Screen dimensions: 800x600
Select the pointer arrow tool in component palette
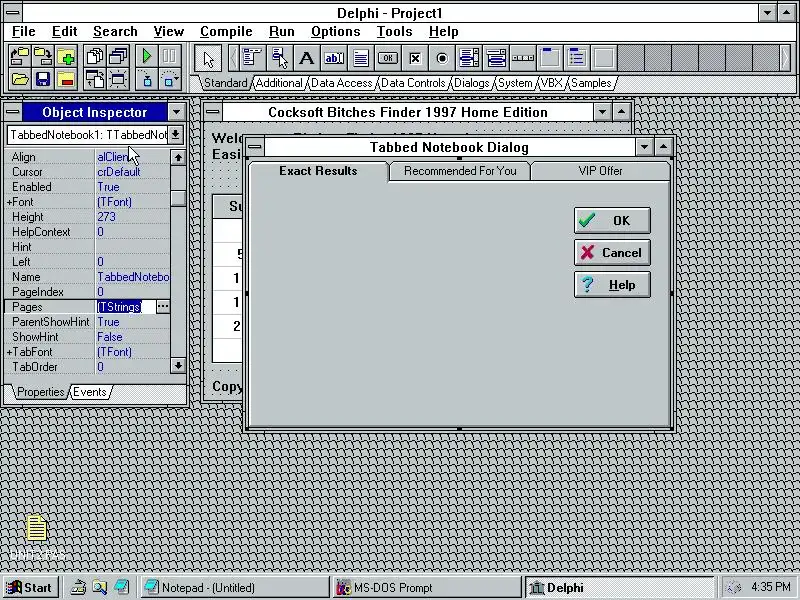208,58
